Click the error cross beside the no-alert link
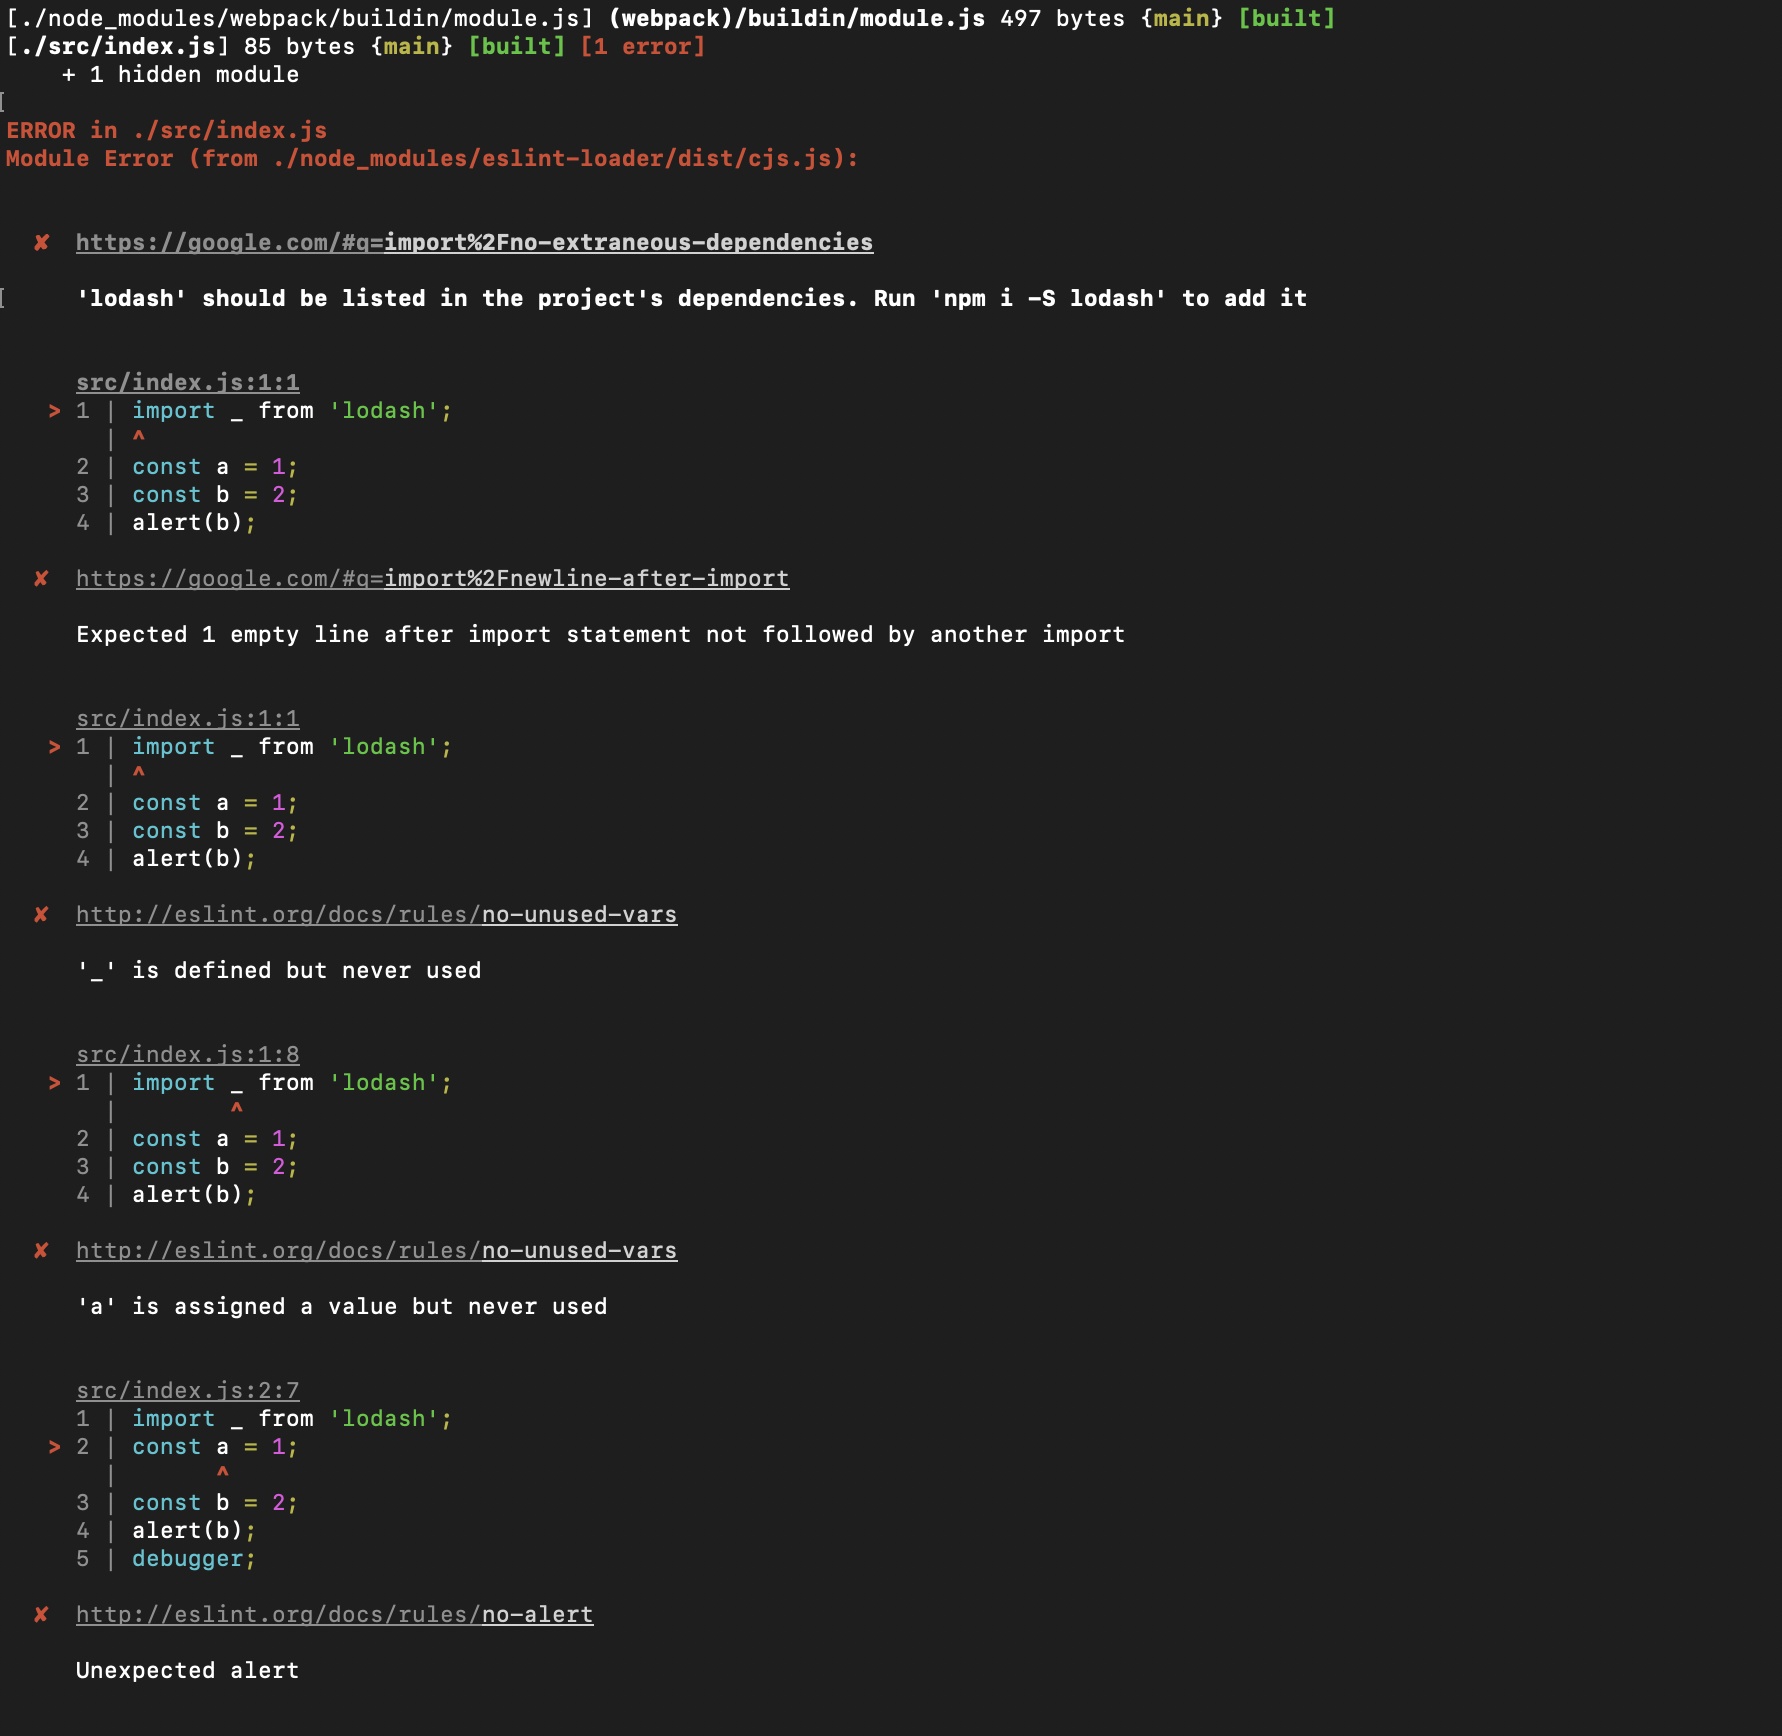 (40, 1614)
